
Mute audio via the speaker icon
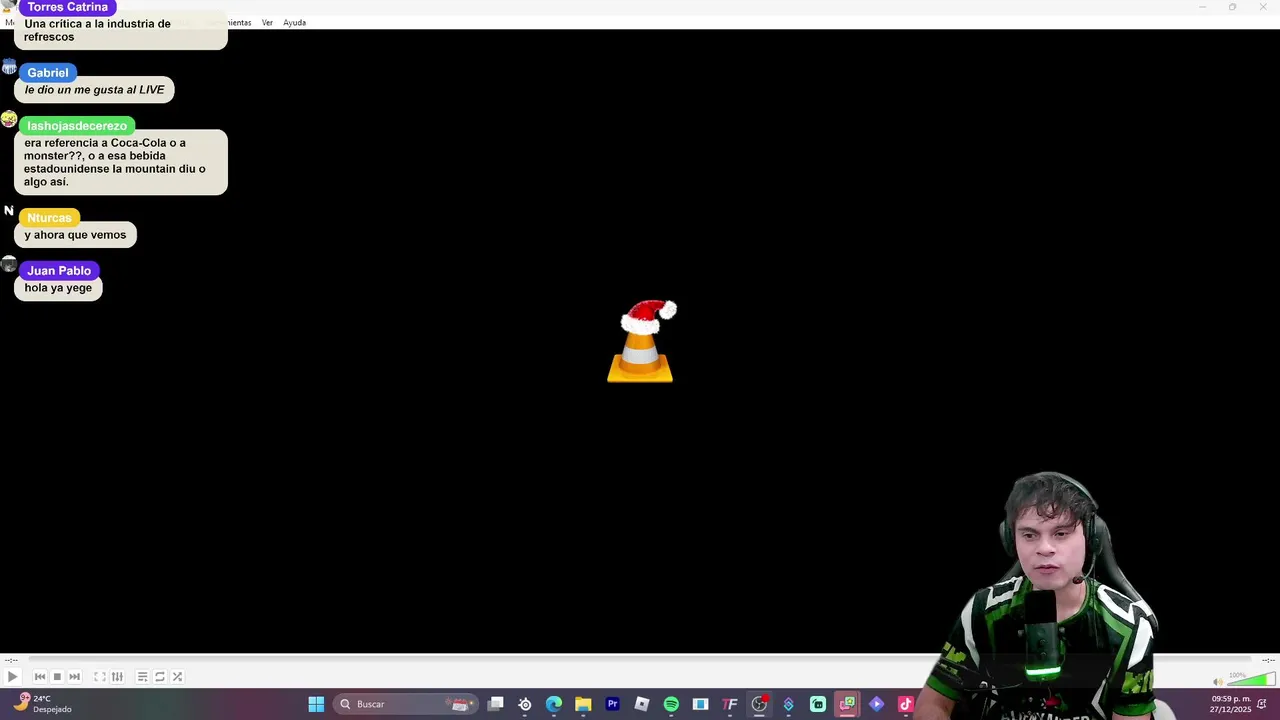point(1217,682)
